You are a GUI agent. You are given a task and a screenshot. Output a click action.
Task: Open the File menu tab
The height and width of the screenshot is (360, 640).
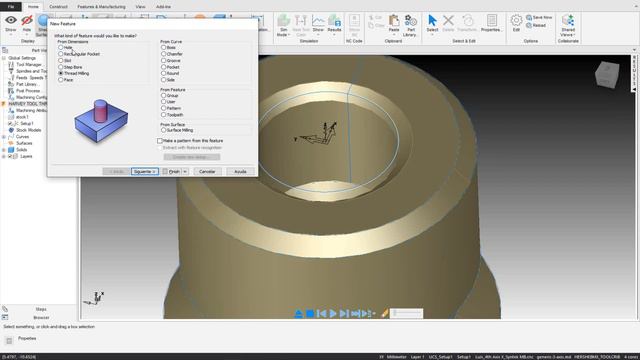coord(11,7)
